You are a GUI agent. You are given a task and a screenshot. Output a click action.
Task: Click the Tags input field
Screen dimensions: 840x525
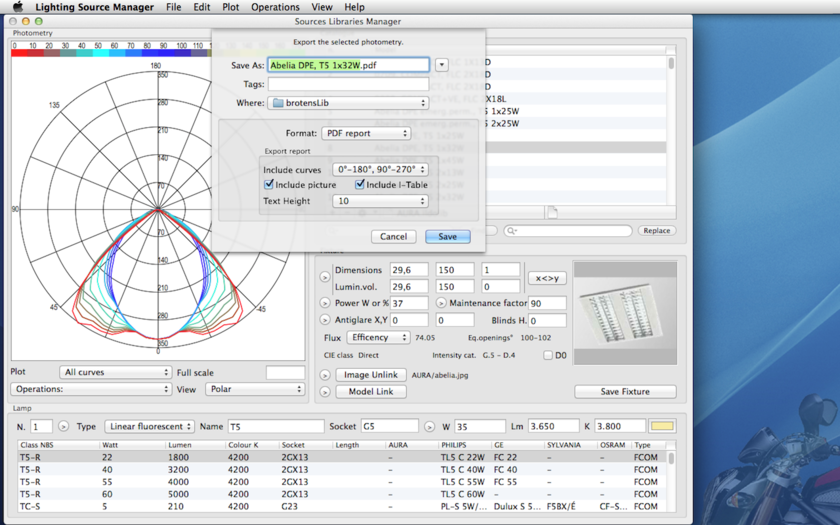click(348, 85)
